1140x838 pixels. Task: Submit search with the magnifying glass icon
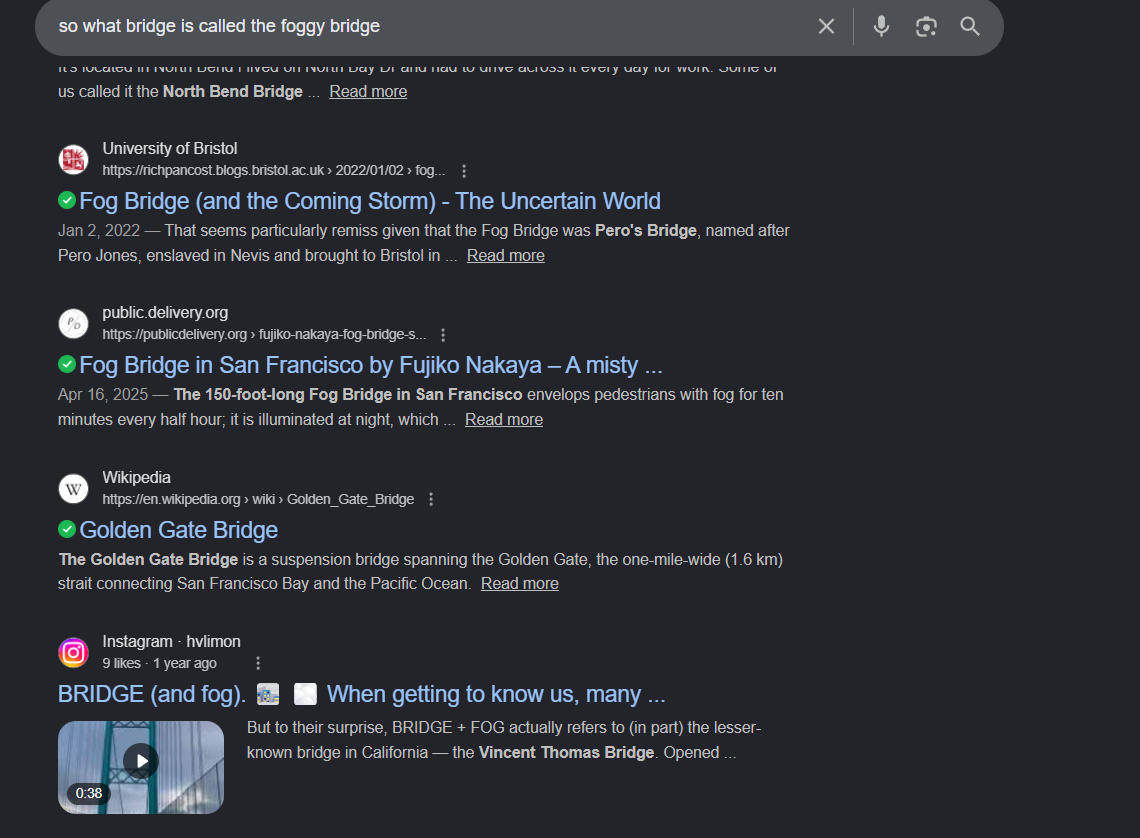click(970, 27)
